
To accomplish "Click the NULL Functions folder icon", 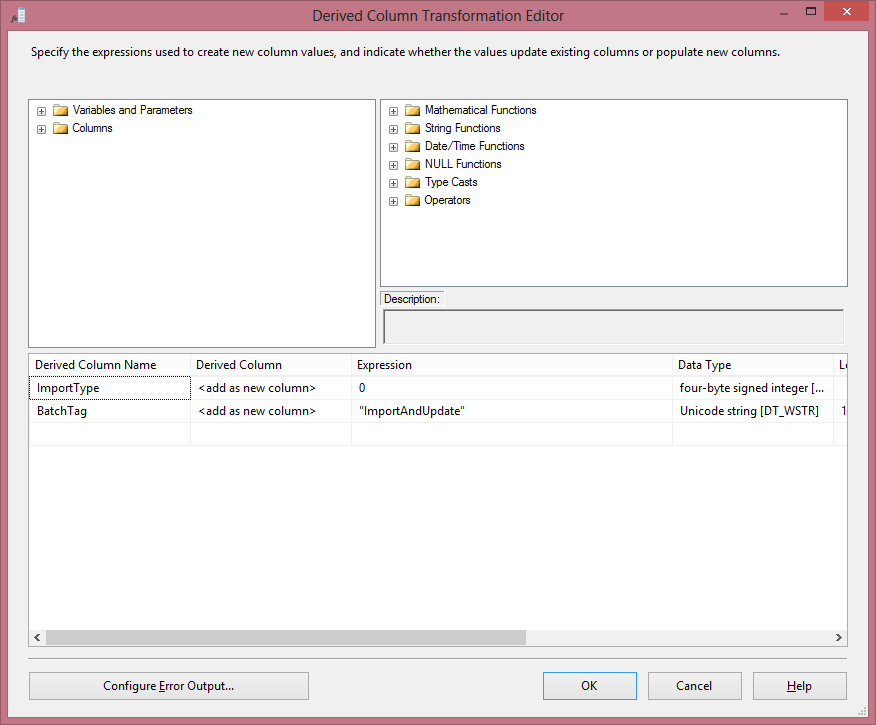I will point(412,165).
